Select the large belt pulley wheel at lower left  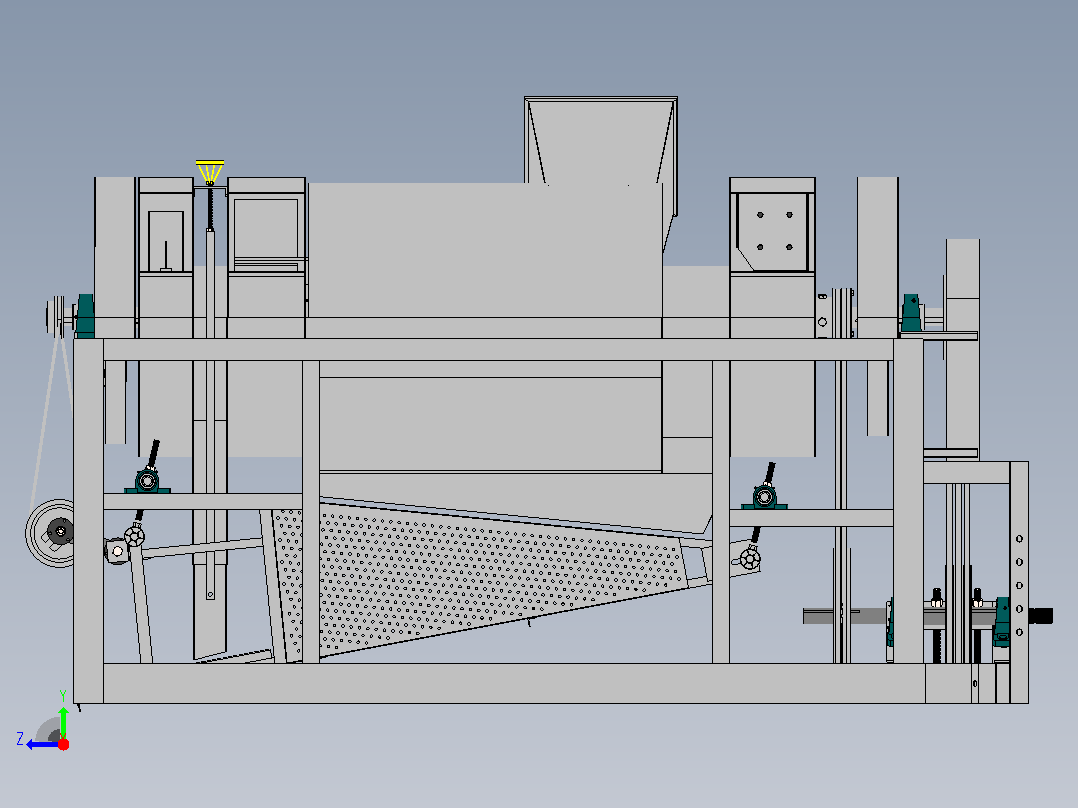(51, 533)
